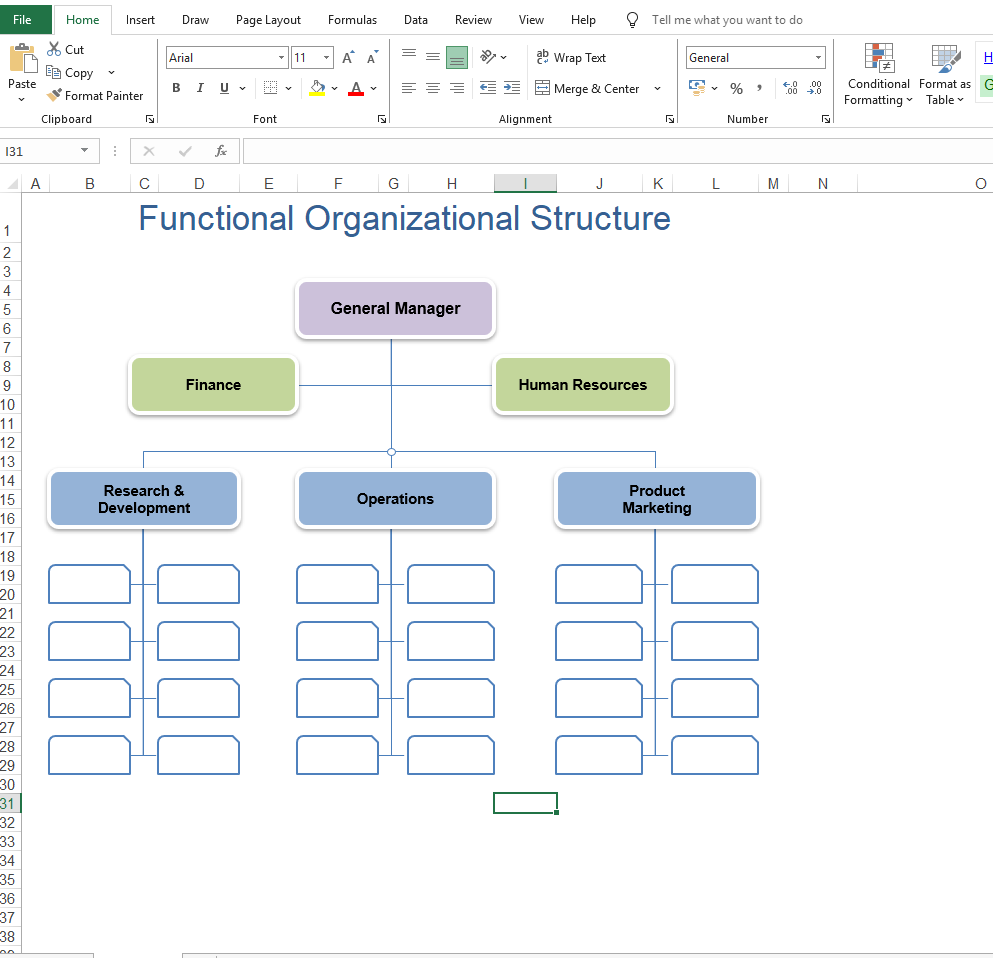Toggle Merge & Center on the cells
This screenshot has width=993, height=958.
(x=587, y=89)
